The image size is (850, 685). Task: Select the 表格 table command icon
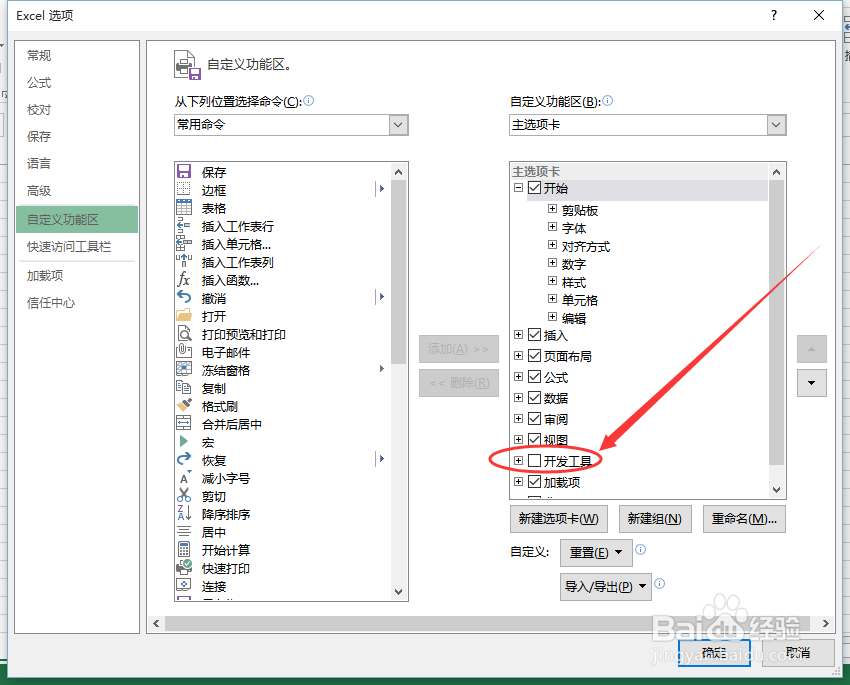click(x=184, y=208)
